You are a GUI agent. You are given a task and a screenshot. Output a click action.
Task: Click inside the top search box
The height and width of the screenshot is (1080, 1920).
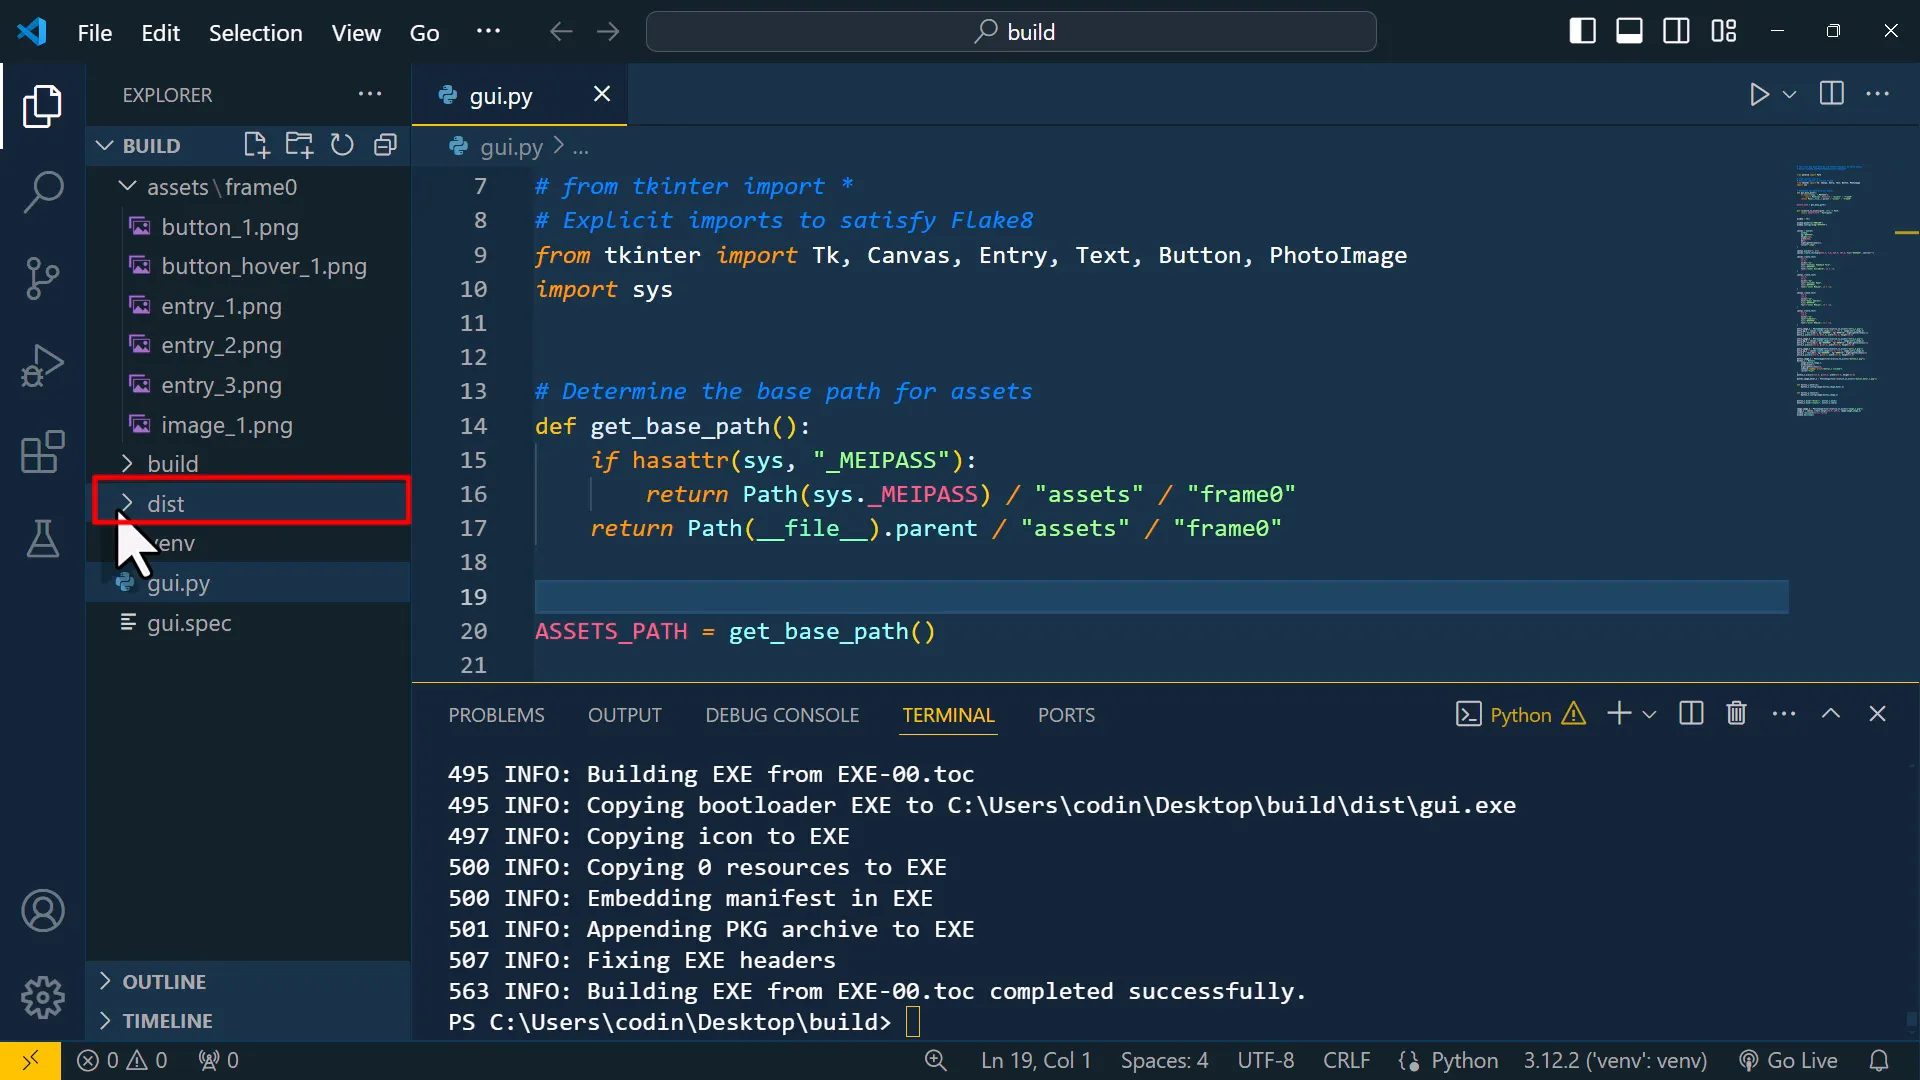(1011, 31)
